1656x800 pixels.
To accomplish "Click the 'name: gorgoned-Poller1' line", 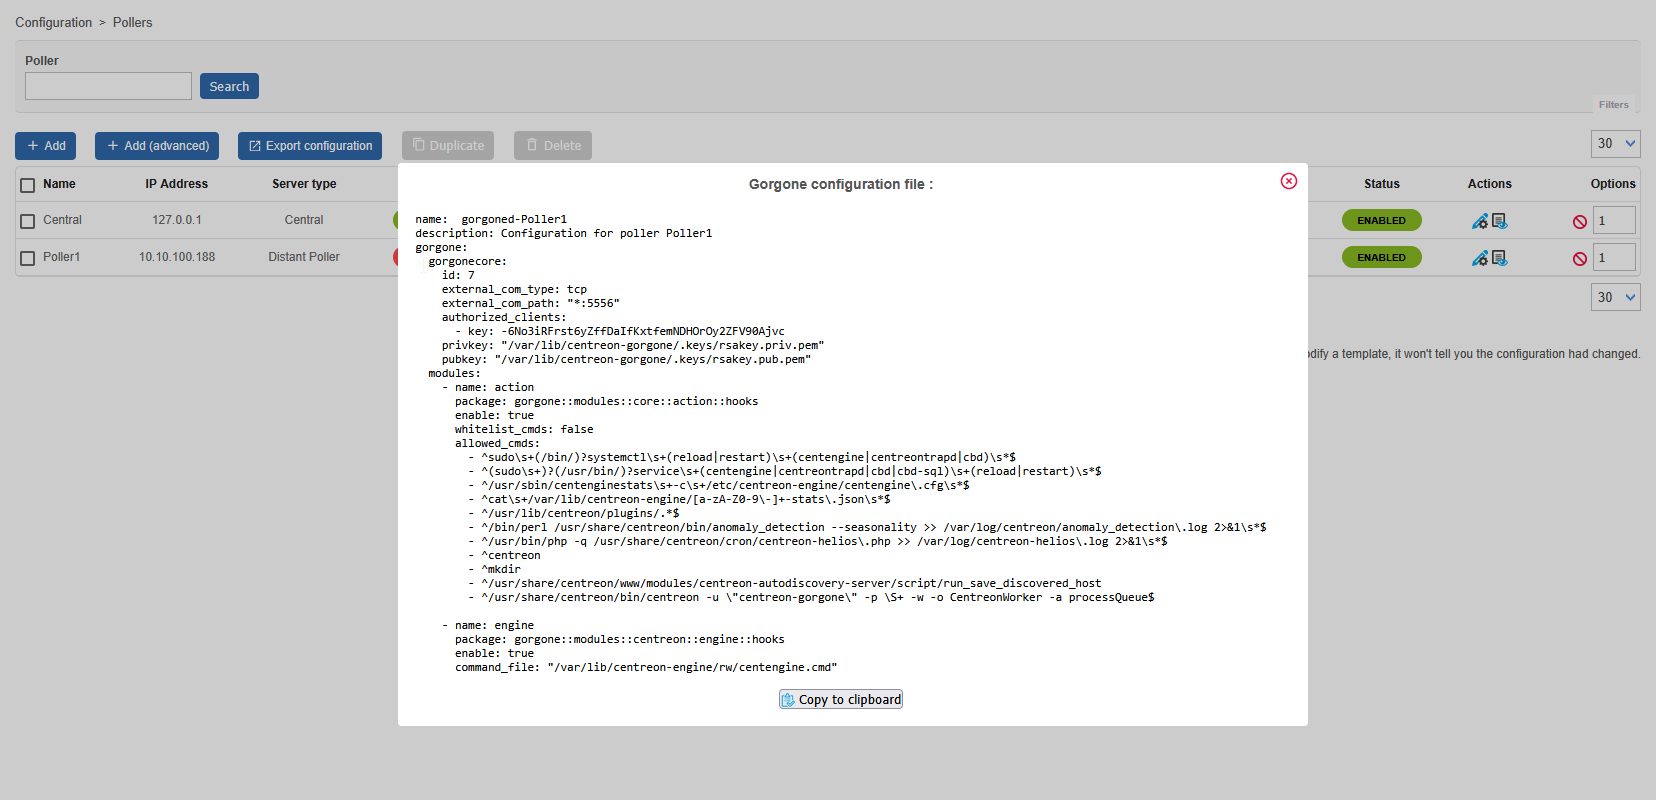I will tap(491, 219).
